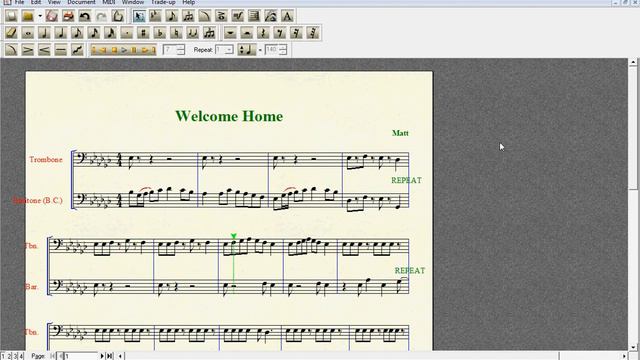Open the MIDI menu
This screenshot has height=360, width=640.
point(109,2)
